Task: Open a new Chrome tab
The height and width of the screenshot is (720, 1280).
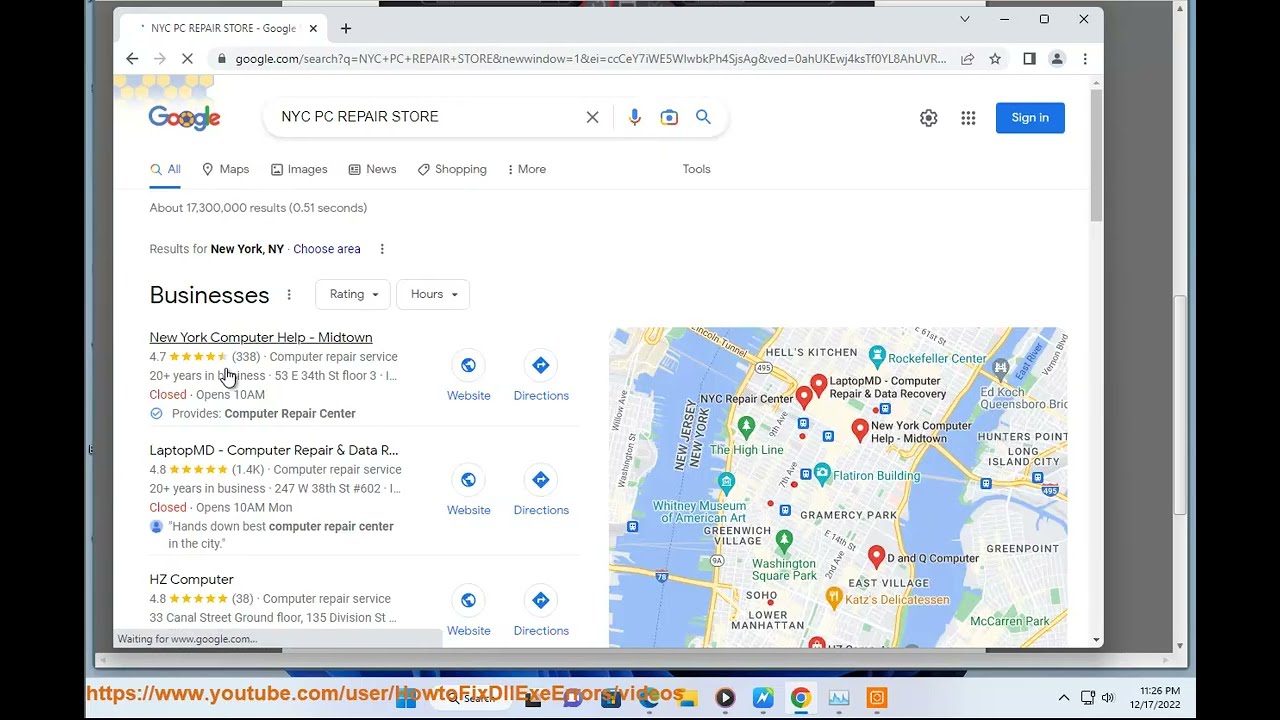Action: 346,28
